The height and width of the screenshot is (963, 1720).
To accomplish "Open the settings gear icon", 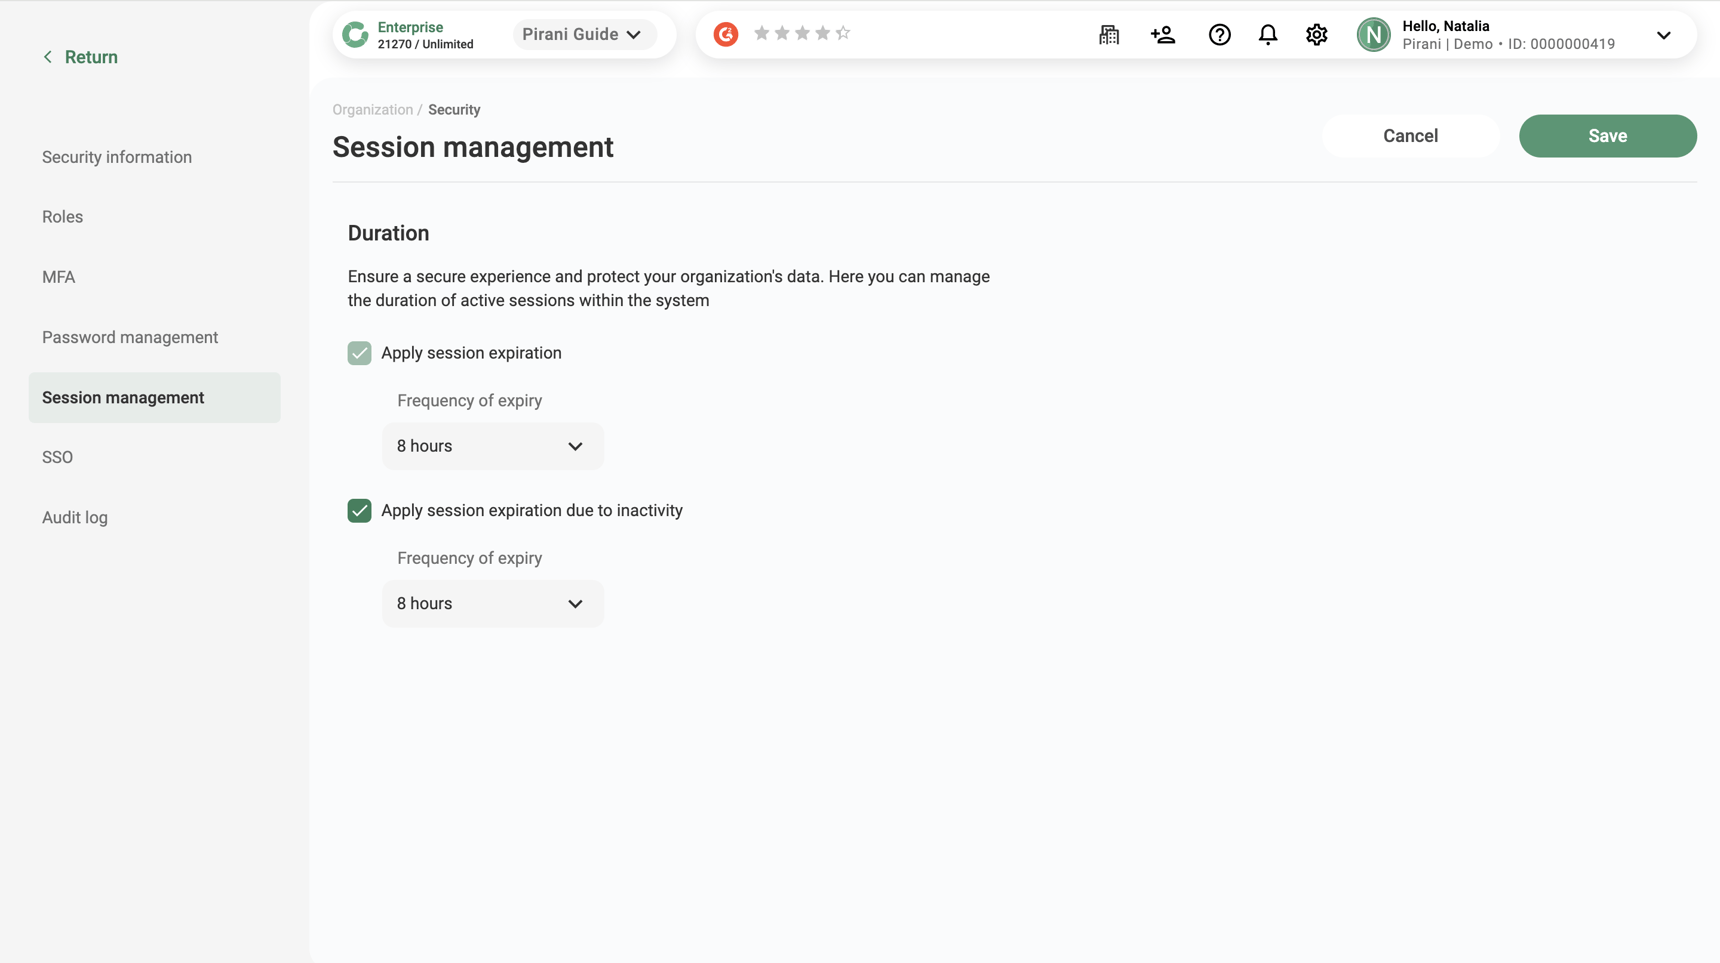I will coord(1317,35).
